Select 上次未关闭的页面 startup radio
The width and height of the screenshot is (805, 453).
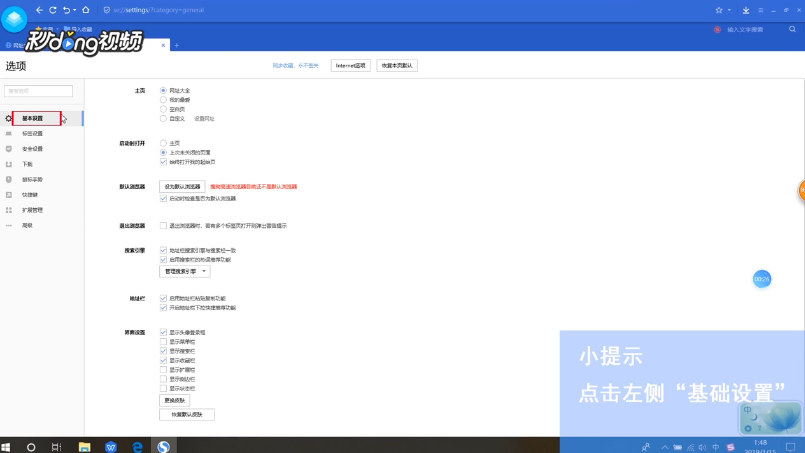163,153
